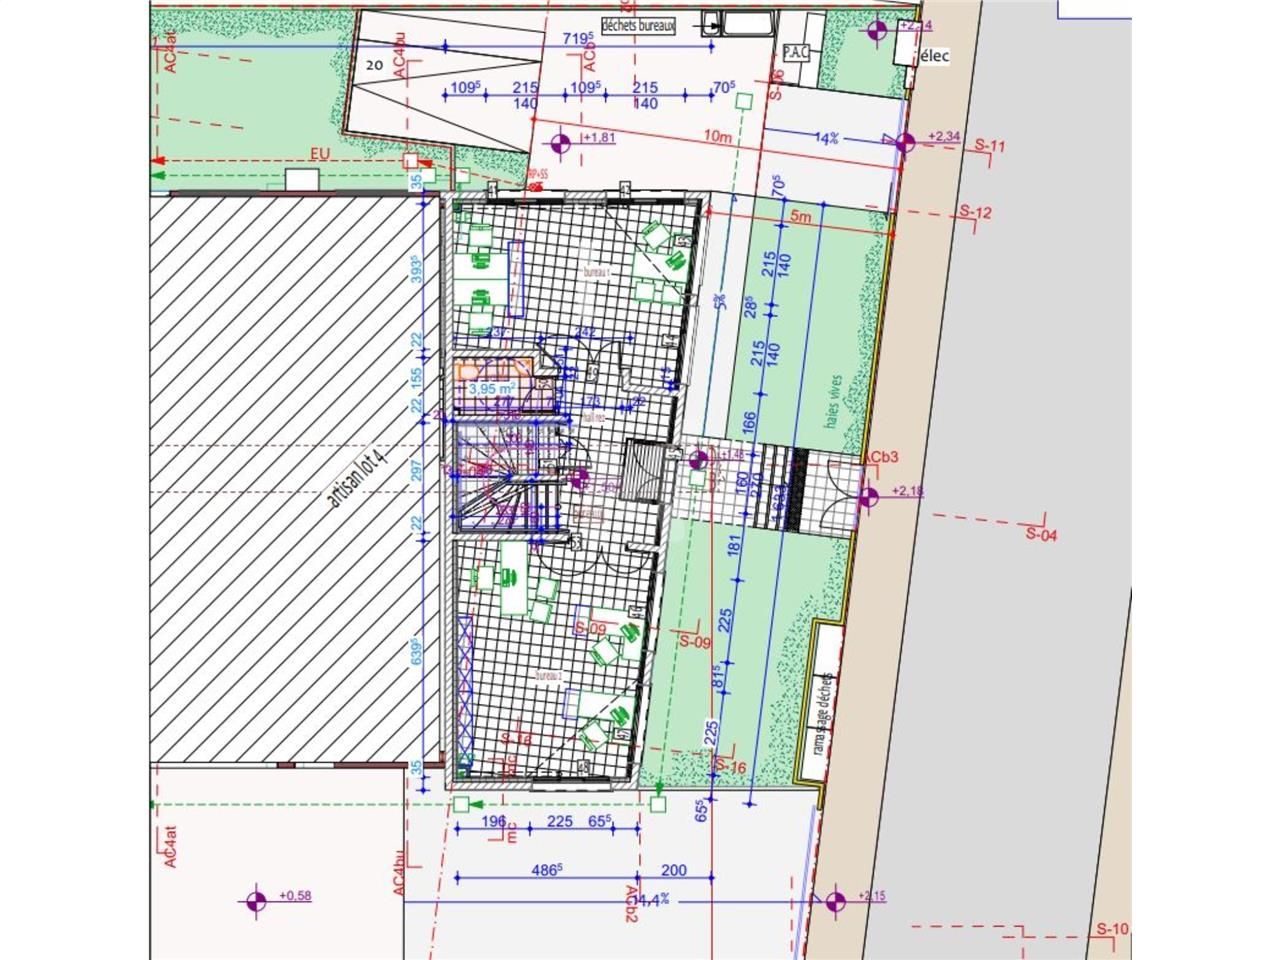Screen dimensions: 1280x960
Task: Toggle the green square above the 10m line
Action: tap(744, 101)
